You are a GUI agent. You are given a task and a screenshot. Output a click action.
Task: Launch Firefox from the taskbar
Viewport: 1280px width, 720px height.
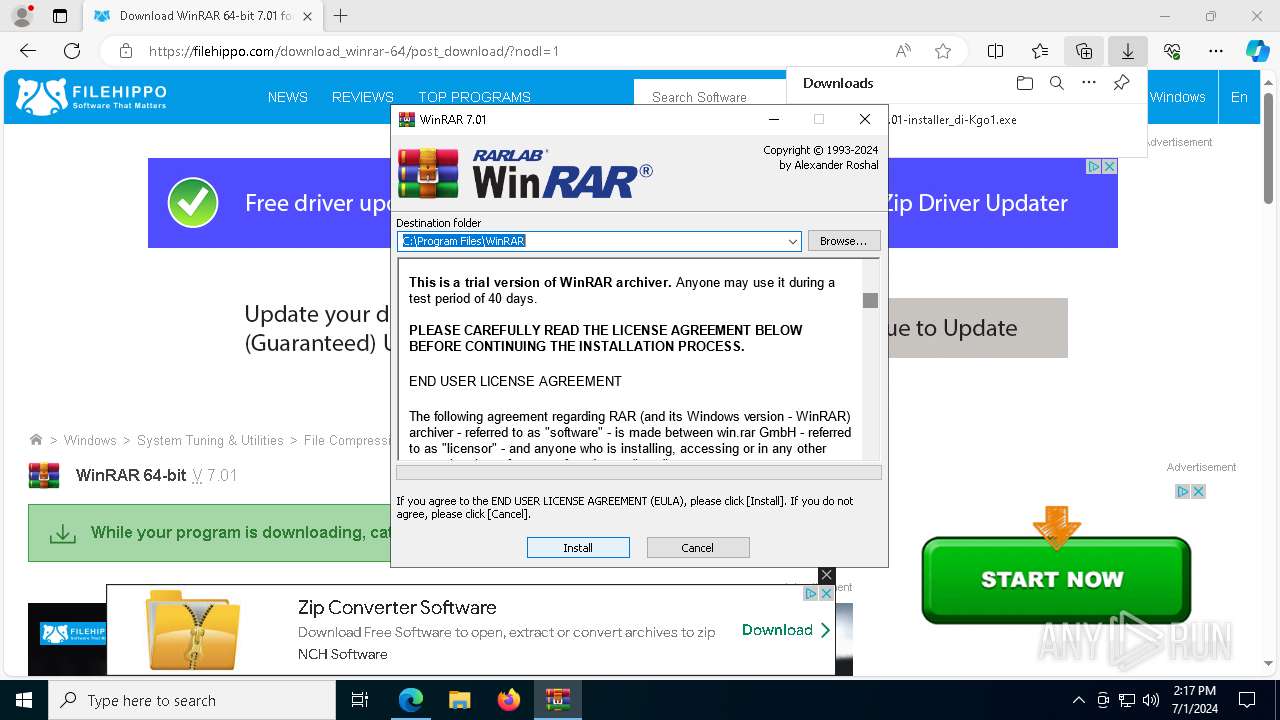coord(508,700)
